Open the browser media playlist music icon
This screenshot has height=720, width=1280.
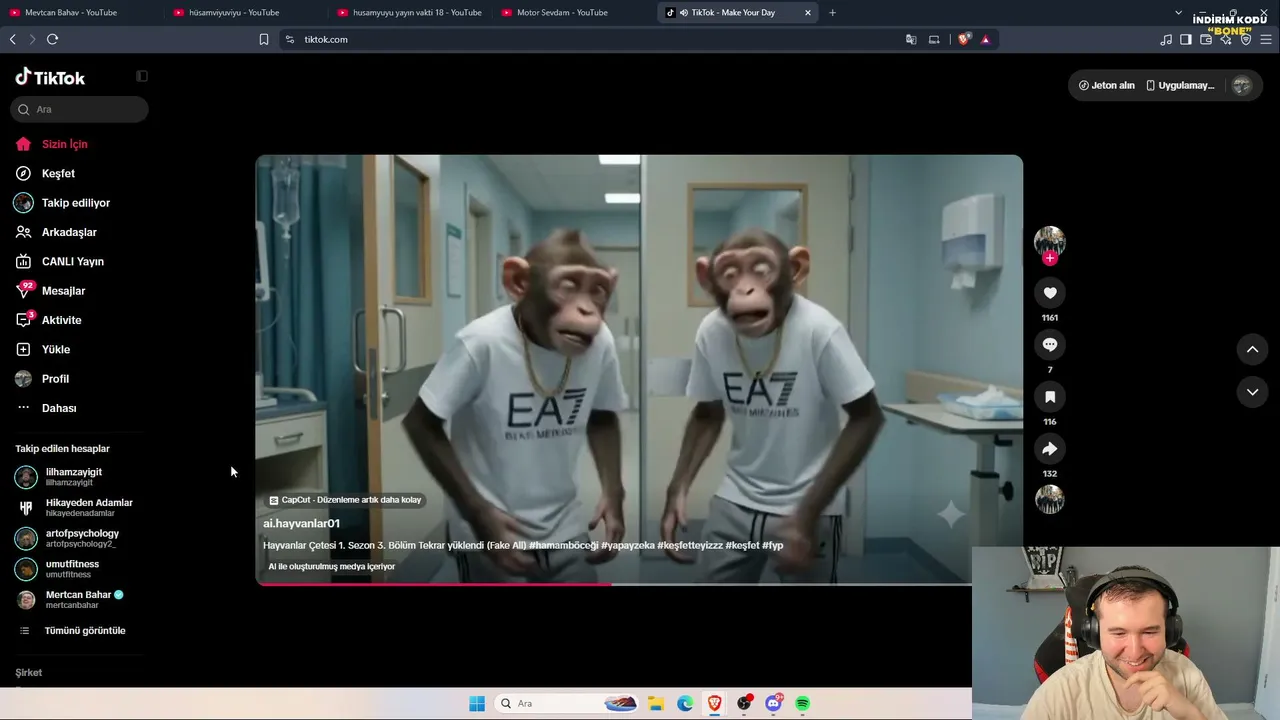click(x=1166, y=39)
